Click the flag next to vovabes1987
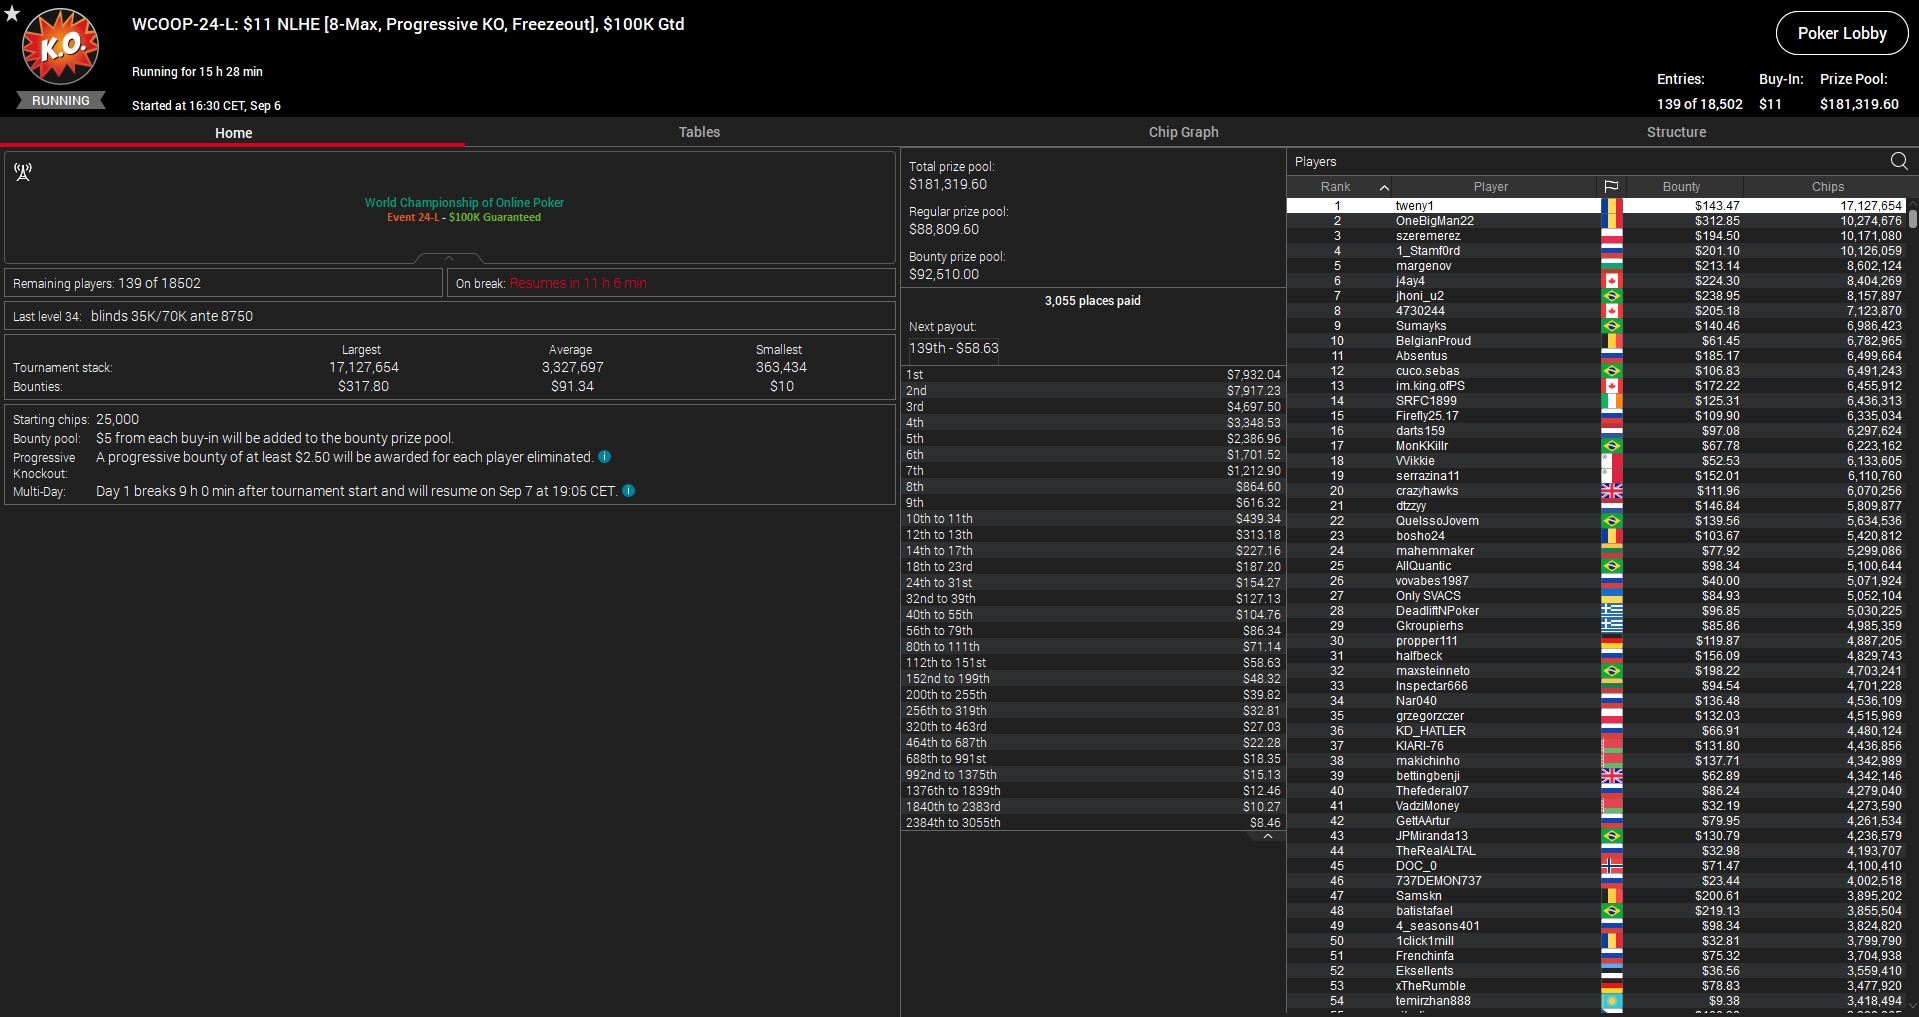Viewport: 1919px width, 1017px height. click(1611, 581)
